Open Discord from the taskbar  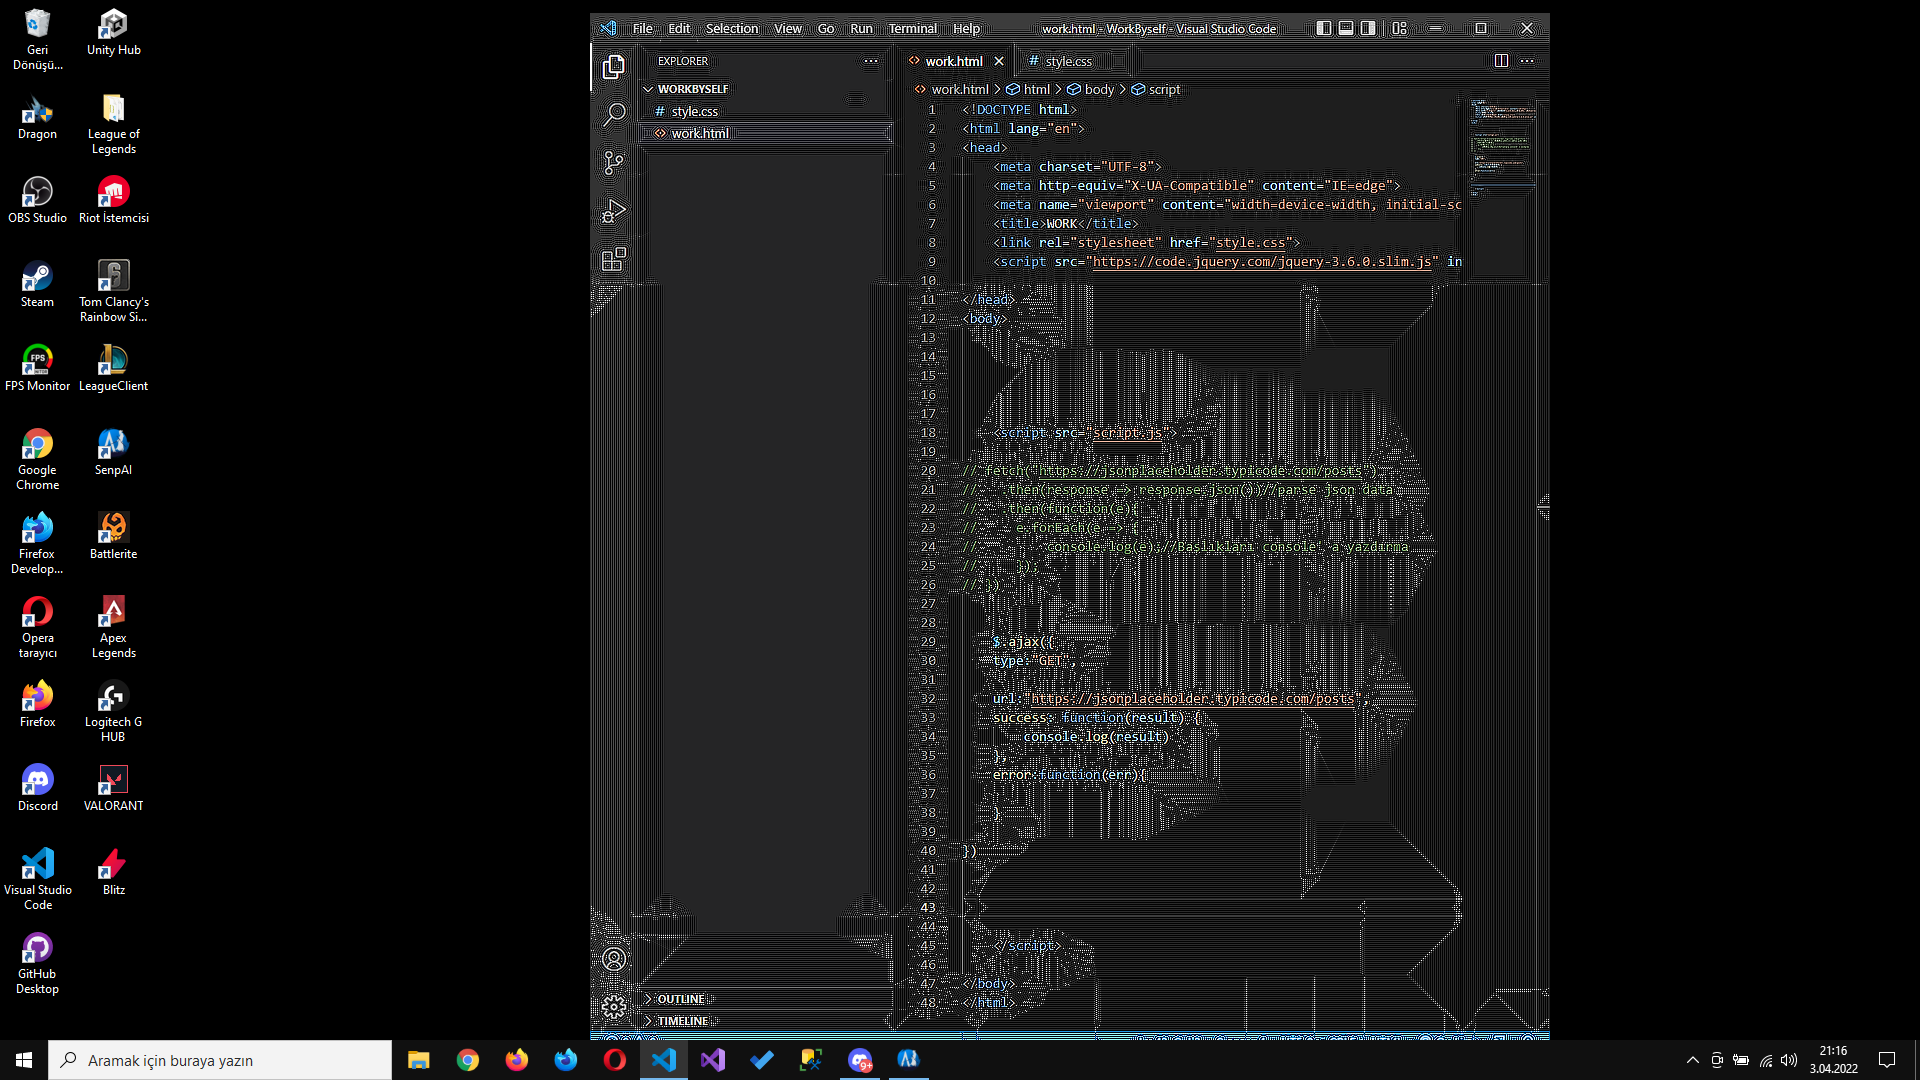click(x=860, y=1060)
